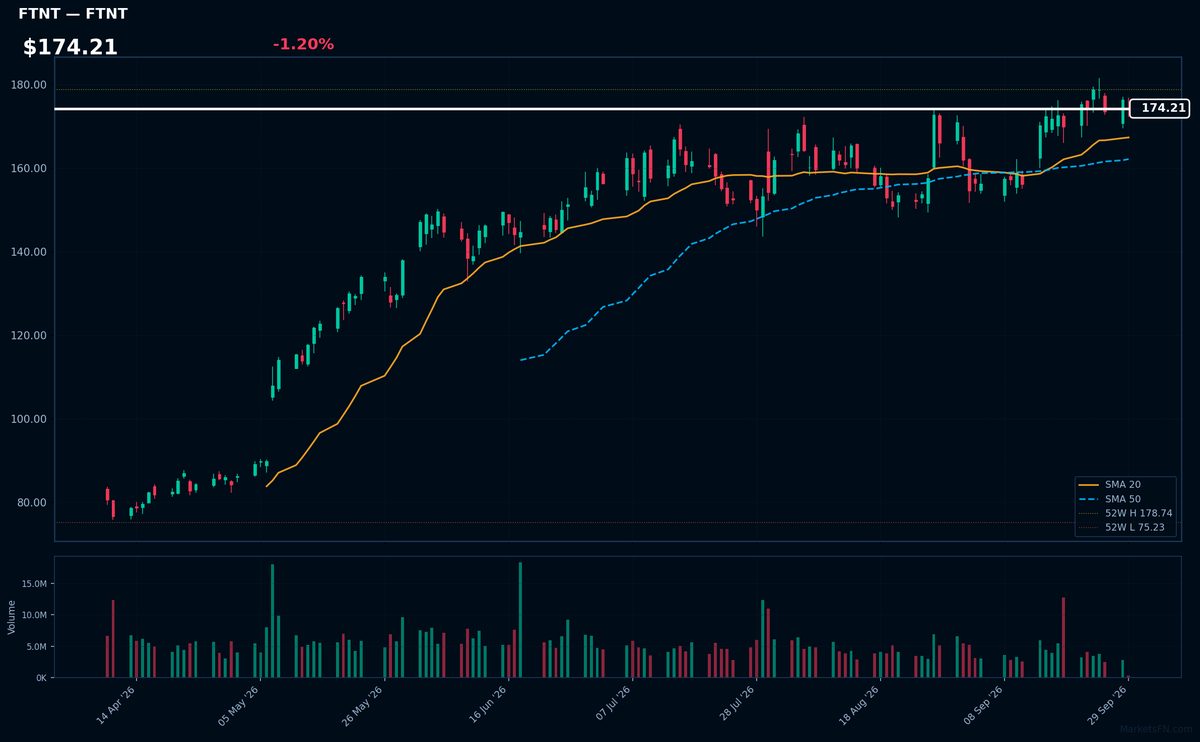The width and height of the screenshot is (1200, 742).
Task: Click the 100.00 price axis label
Action: click(x=30, y=419)
